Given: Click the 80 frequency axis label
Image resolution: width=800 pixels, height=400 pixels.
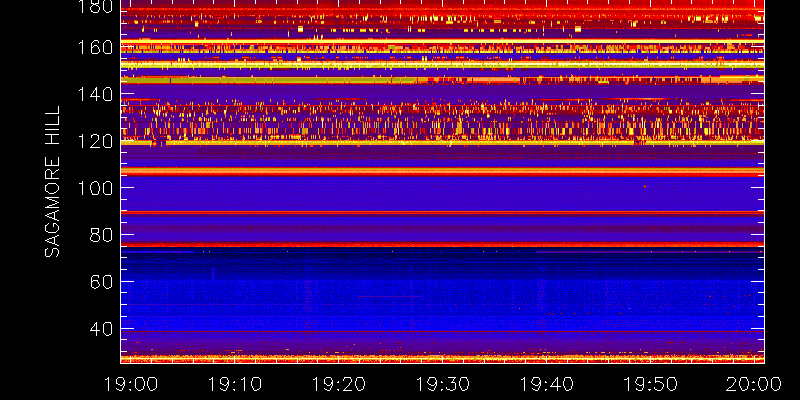Looking at the screenshot, I should [x=101, y=235].
